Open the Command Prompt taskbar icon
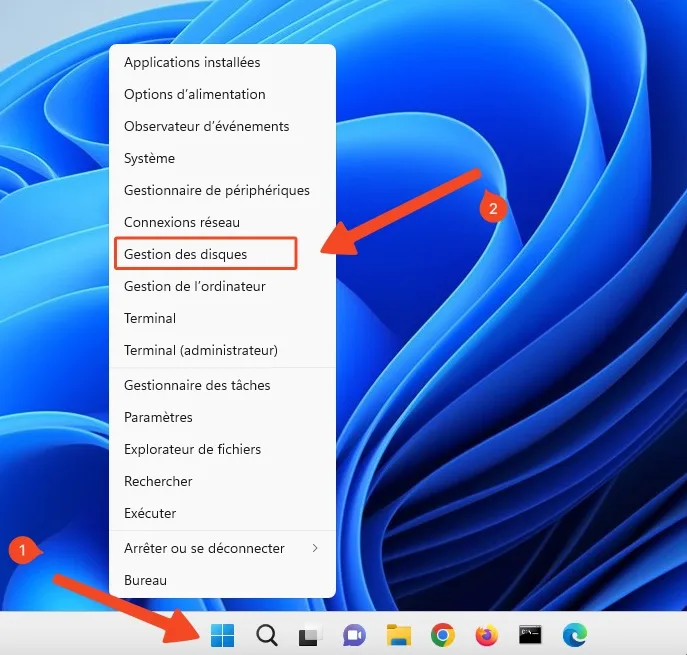 [x=530, y=635]
